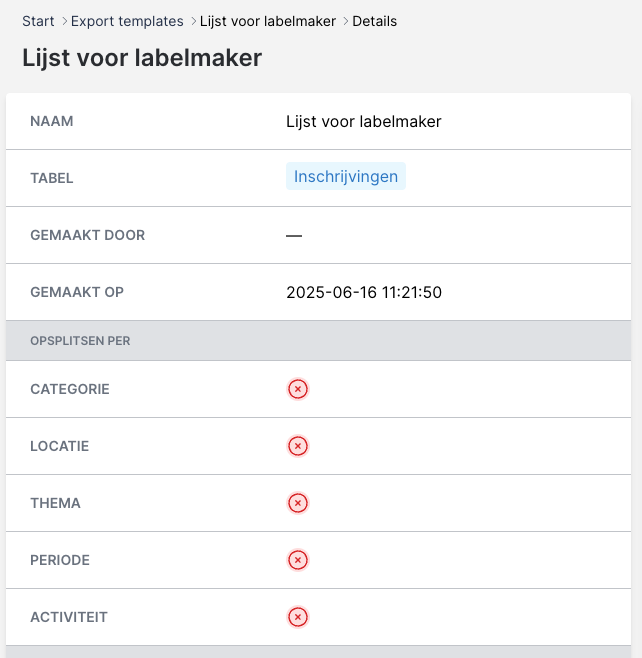This screenshot has width=642, height=658.
Task: Click the red X icon for Thema
Action: tap(297, 503)
